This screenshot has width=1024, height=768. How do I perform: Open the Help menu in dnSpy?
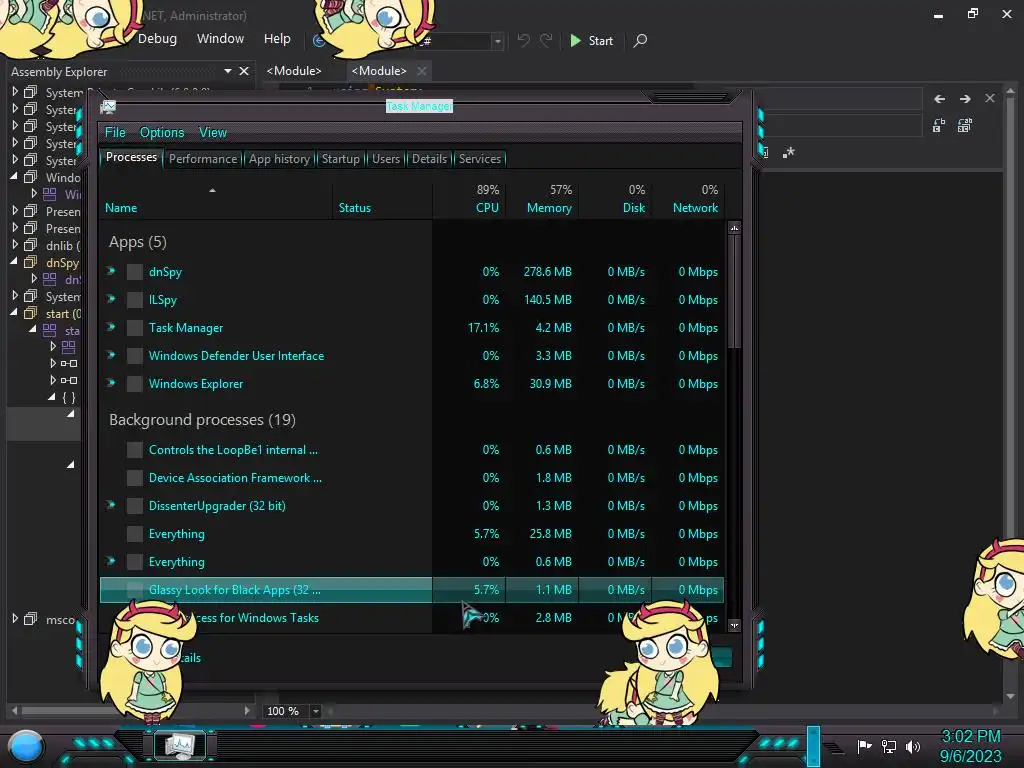(277, 39)
